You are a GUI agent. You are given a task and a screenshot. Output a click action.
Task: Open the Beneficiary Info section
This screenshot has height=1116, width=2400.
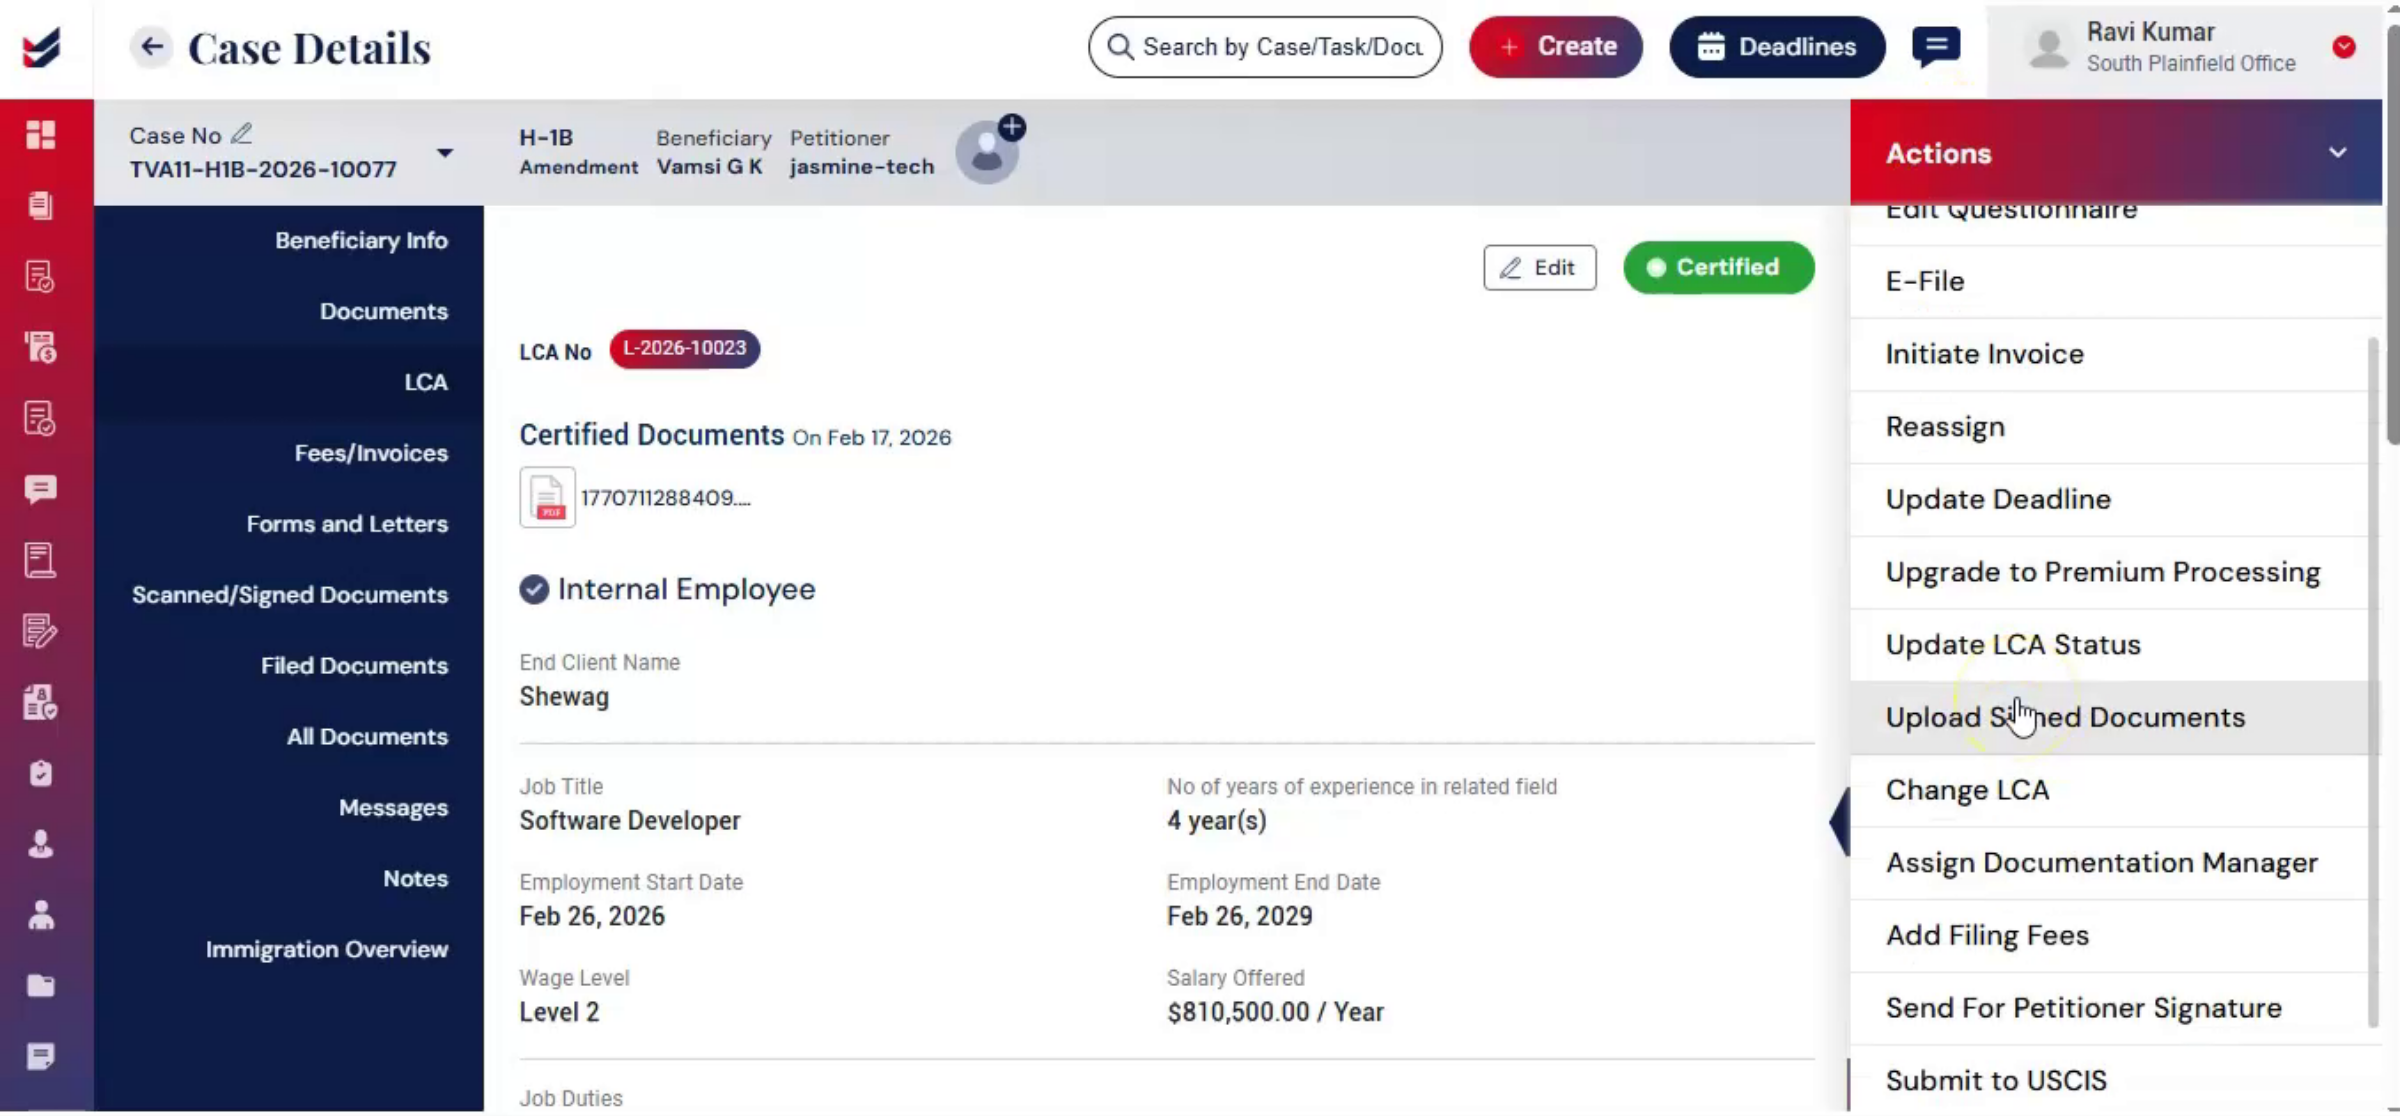[x=361, y=240]
